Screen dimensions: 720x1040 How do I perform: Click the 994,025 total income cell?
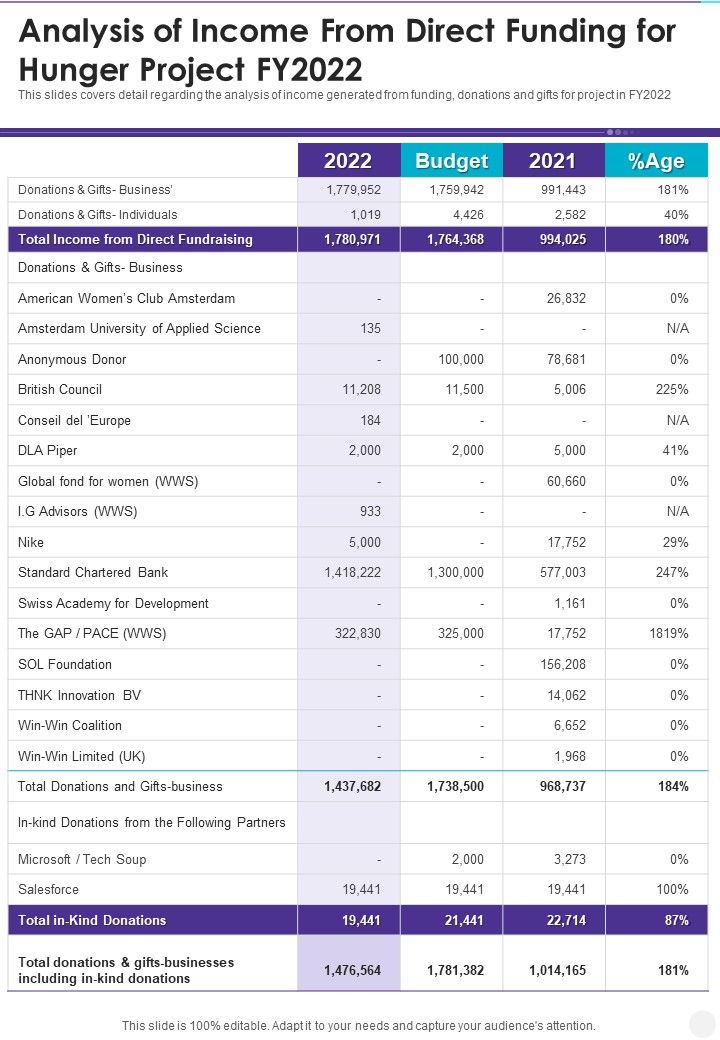[x=562, y=239]
